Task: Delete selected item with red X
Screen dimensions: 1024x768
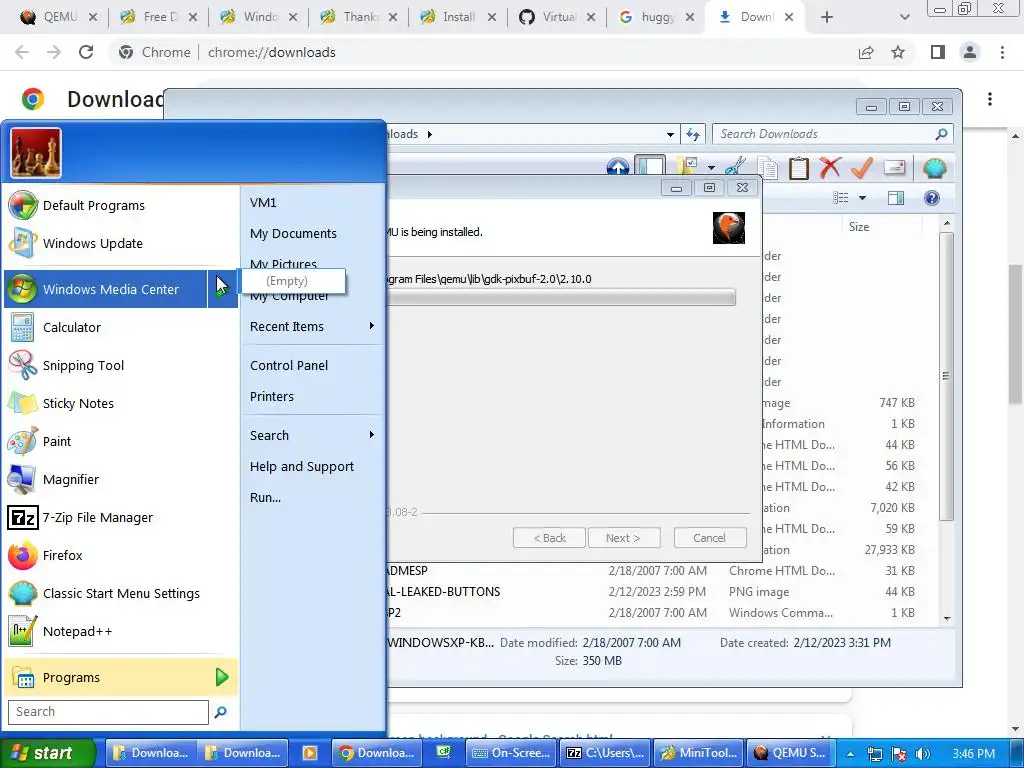Action: coord(830,168)
